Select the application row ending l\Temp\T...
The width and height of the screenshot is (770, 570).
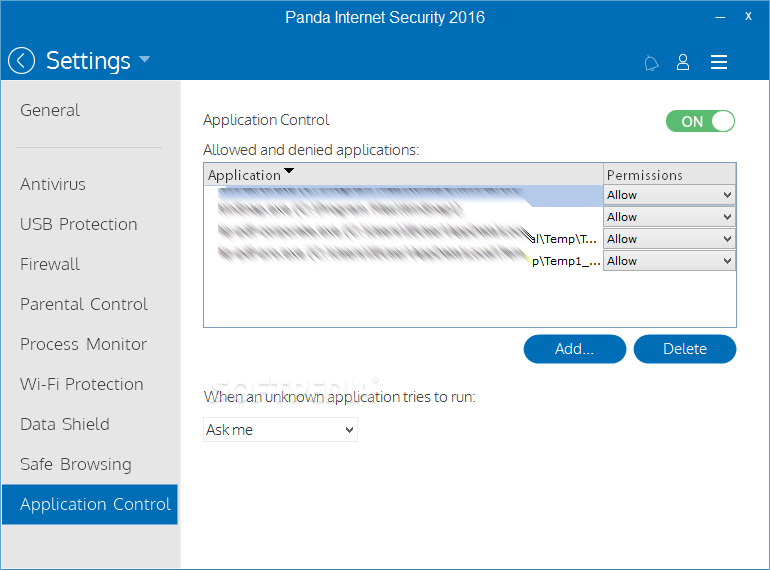[x=403, y=239]
